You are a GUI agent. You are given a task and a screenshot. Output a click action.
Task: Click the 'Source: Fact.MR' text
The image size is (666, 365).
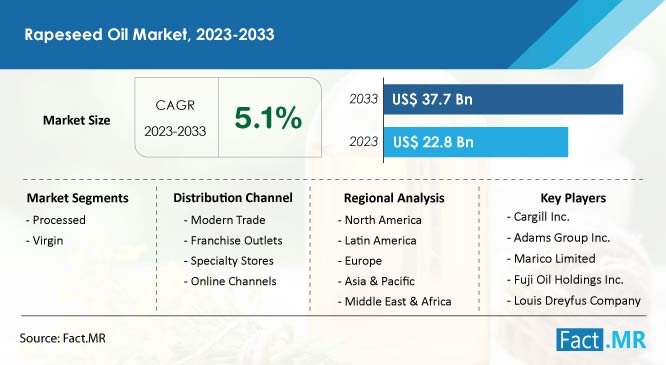pyautogui.click(x=62, y=338)
